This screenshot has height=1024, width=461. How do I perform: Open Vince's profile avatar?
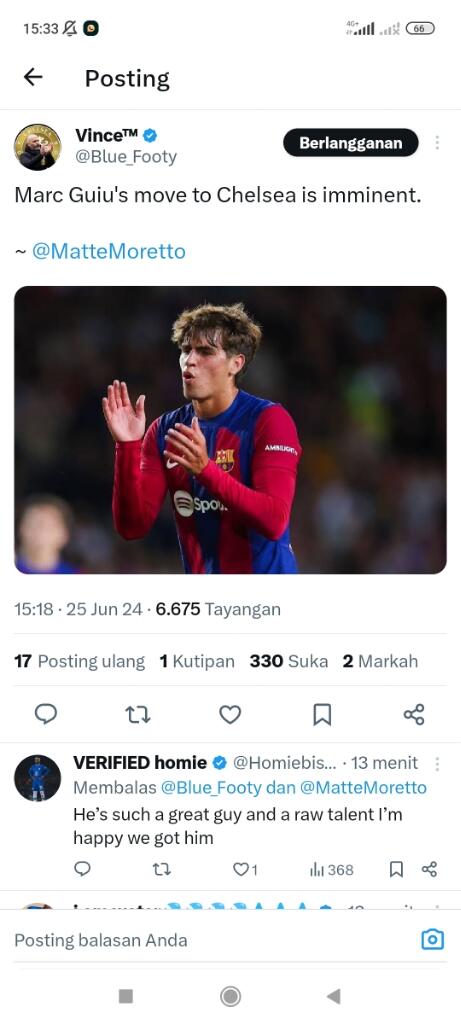coord(38,147)
